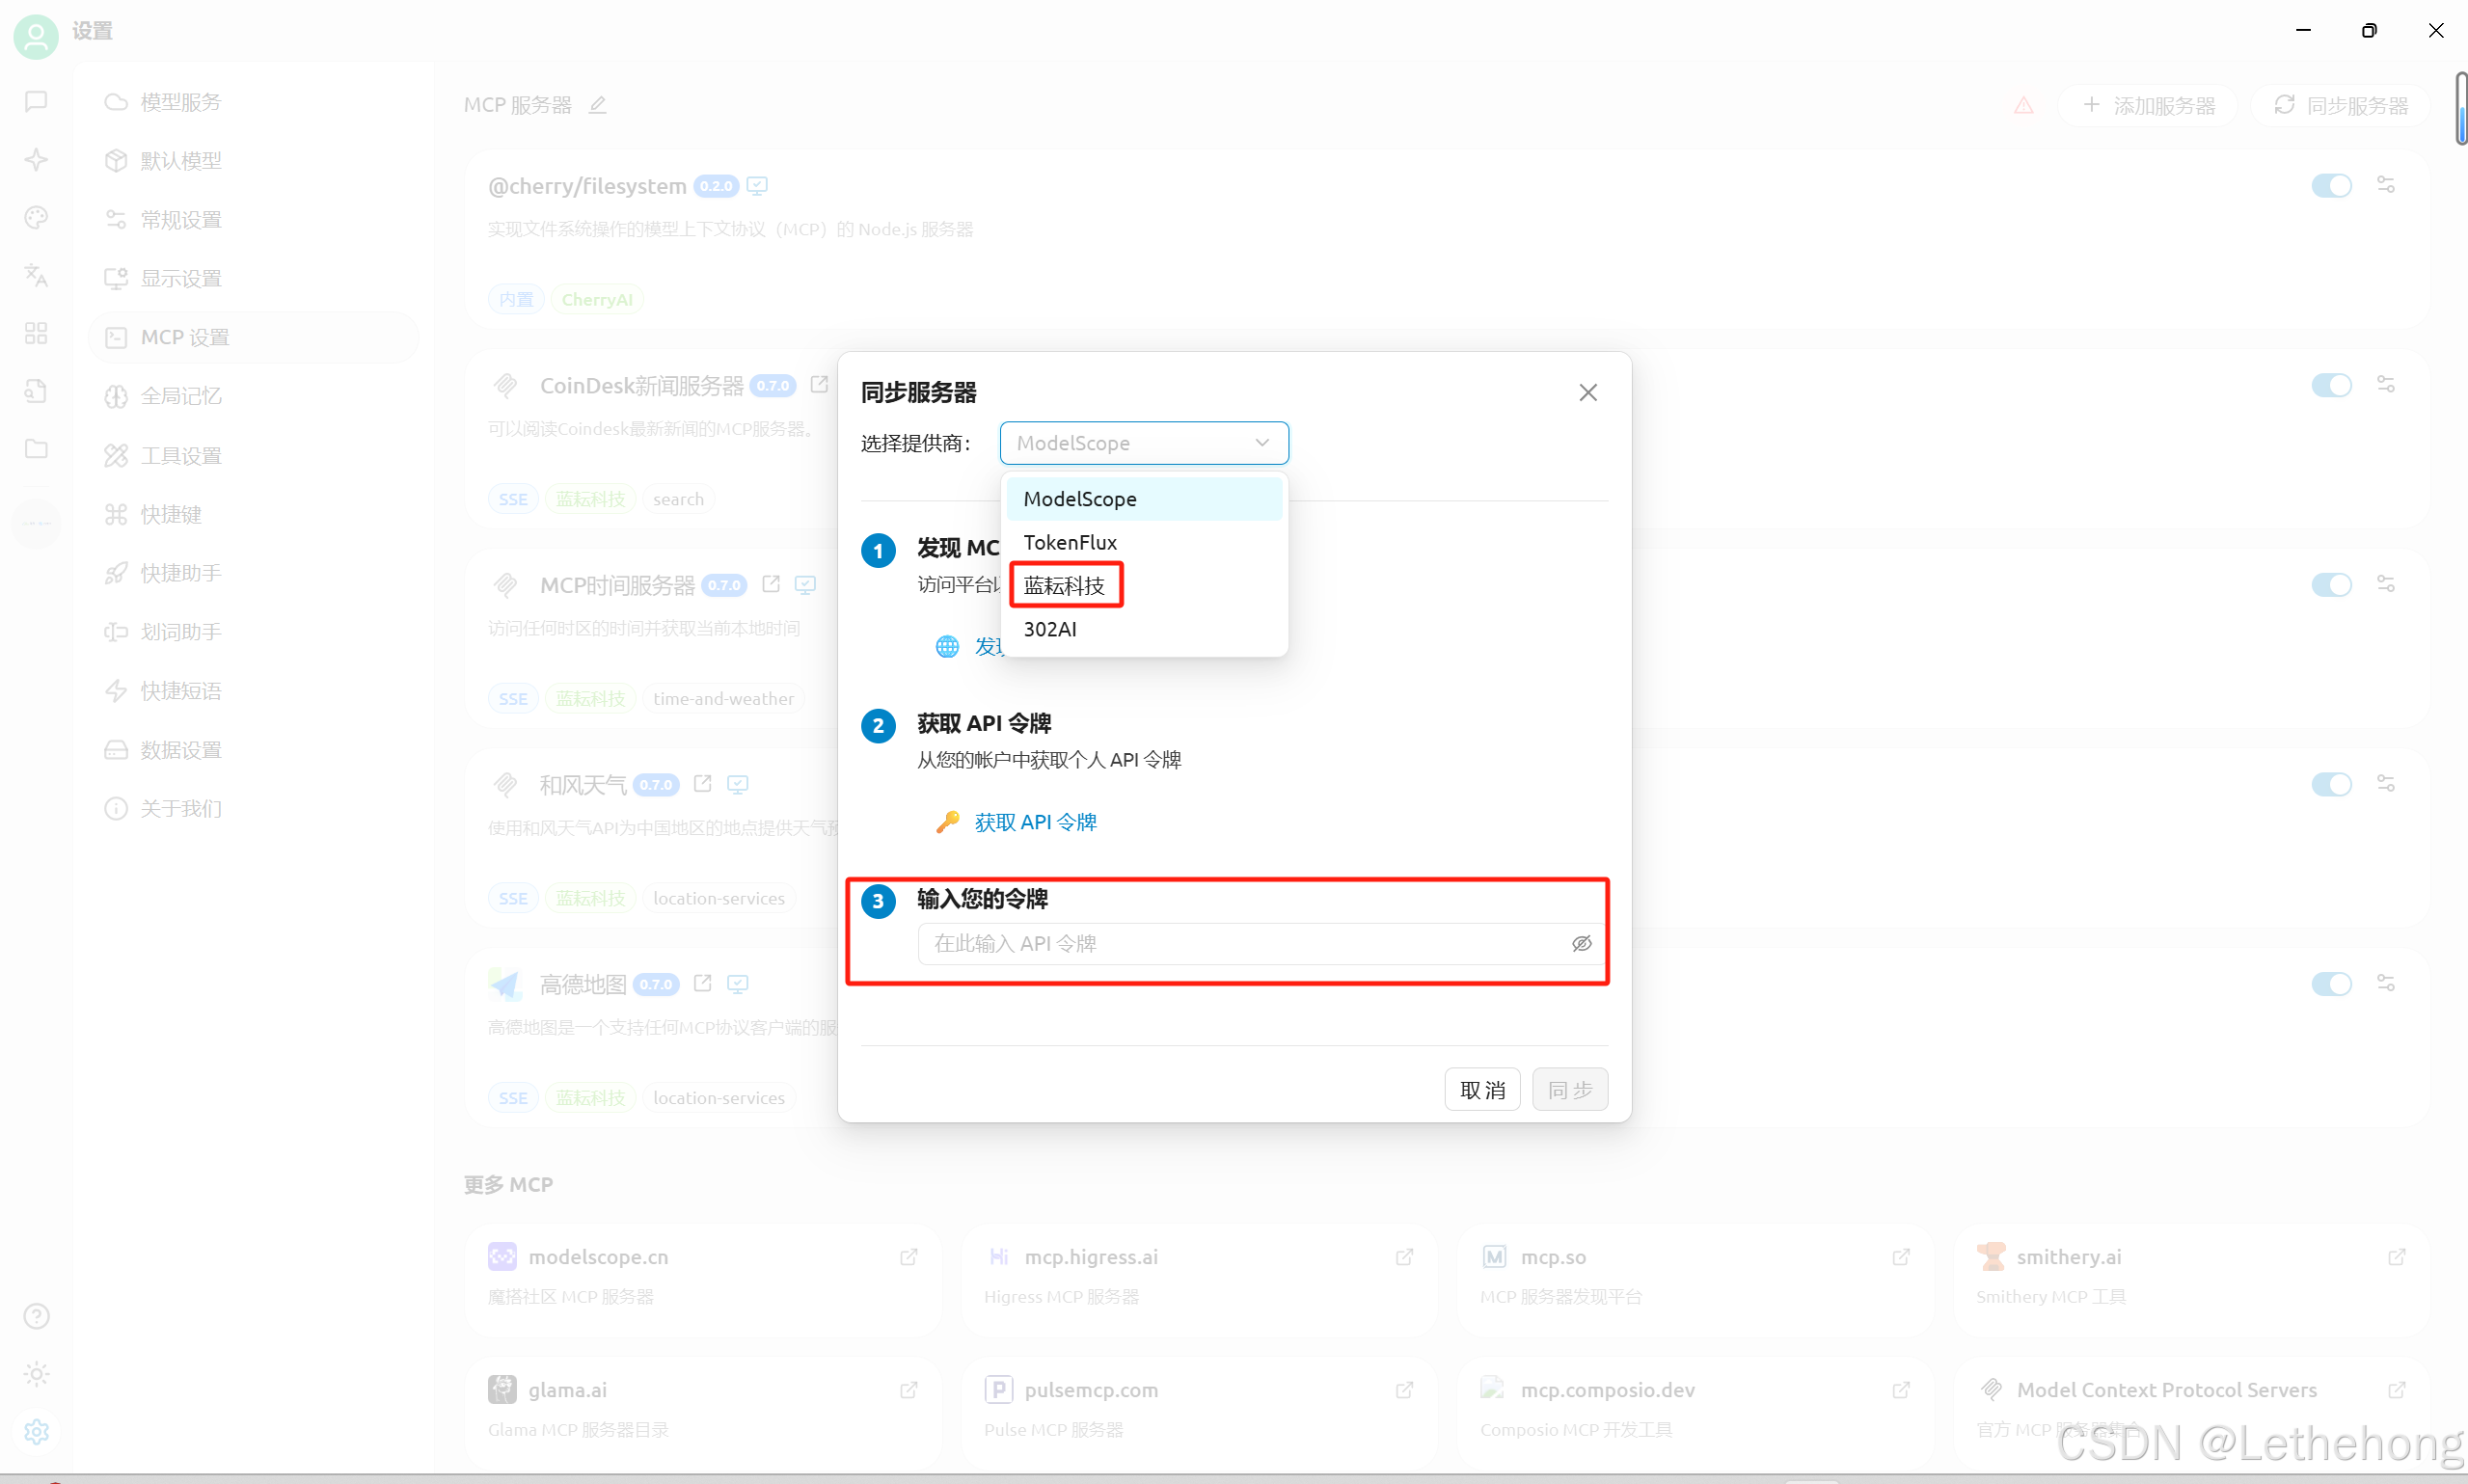Toggle API token visibility eye icon
Viewport: 2468px width, 1484px height.
pyautogui.click(x=1581, y=943)
